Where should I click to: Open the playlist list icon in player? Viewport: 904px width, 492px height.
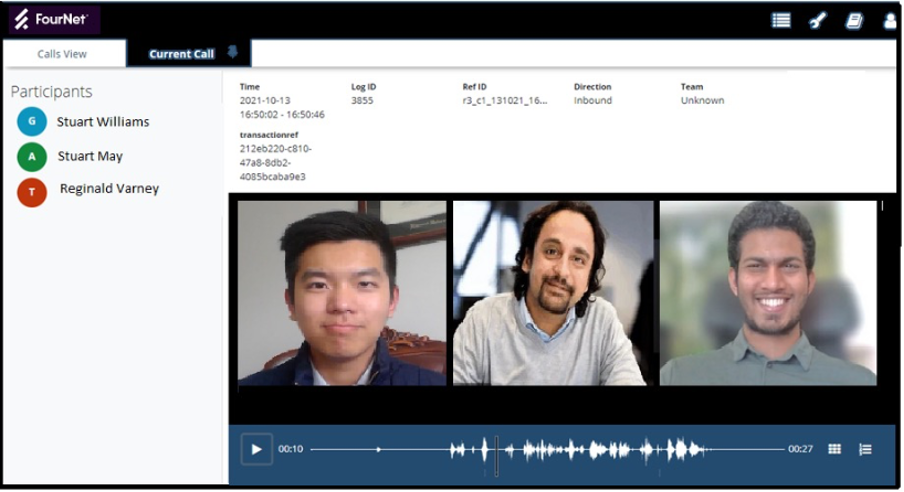tap(865, 449)
